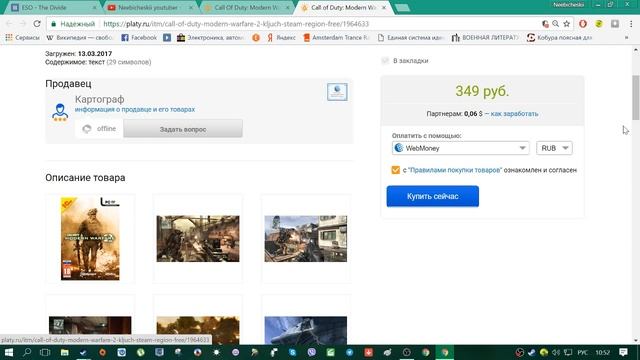Expand hidden bookmarks chevron
Screen dimensions: 640x360
tap(627, 38)
